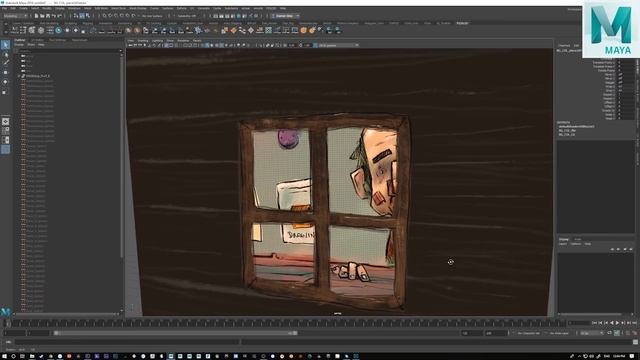Open animation preferences icon
Image resolution: width=640 pixels, height=360 pixels.
[x=635, y=333]
